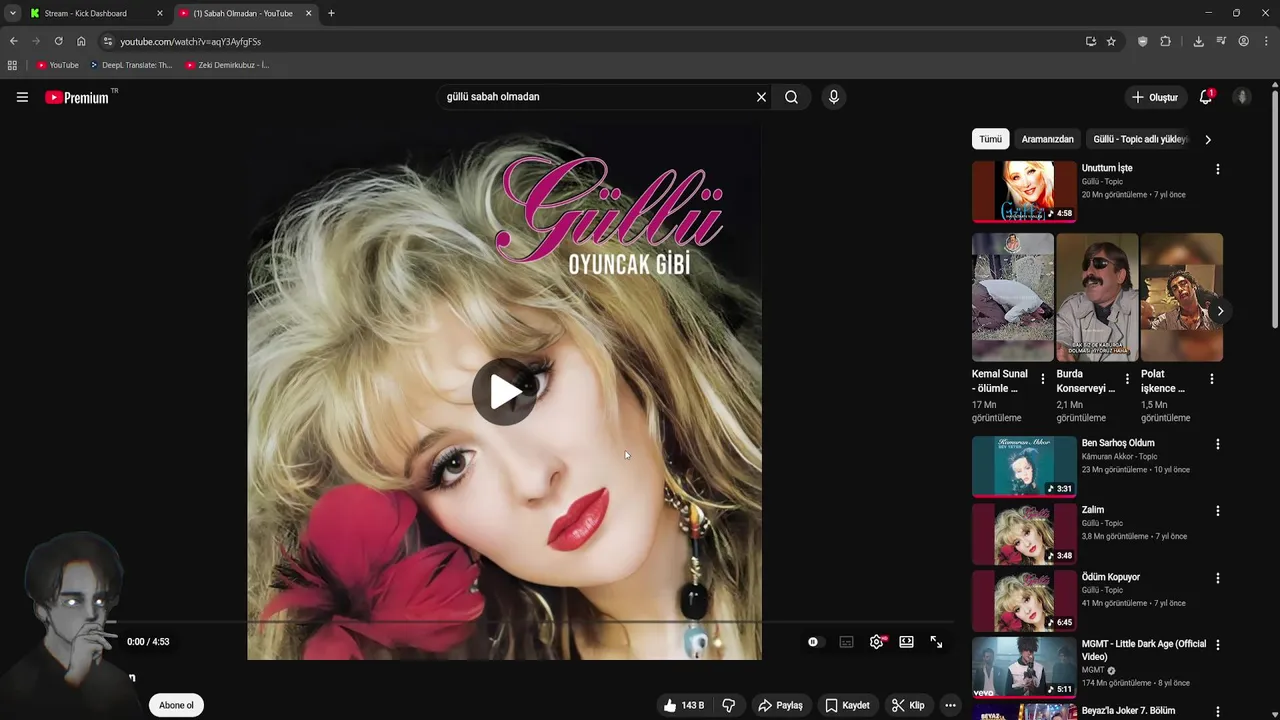Open player settings gear

pos(876,642)
